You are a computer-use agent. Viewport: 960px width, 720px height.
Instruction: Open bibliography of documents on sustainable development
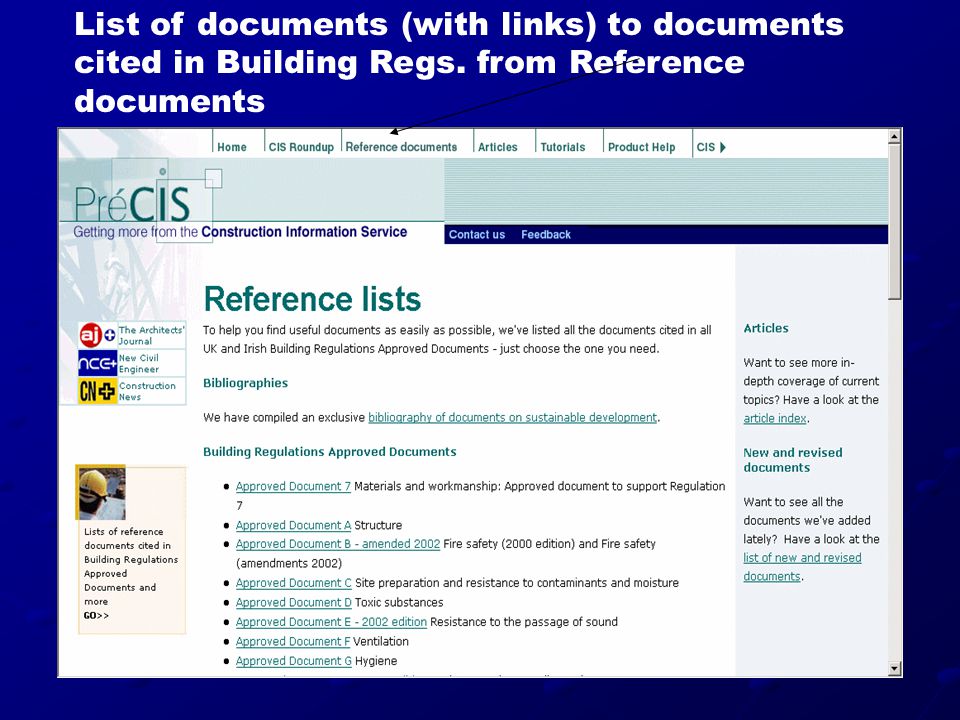[512, 418]
